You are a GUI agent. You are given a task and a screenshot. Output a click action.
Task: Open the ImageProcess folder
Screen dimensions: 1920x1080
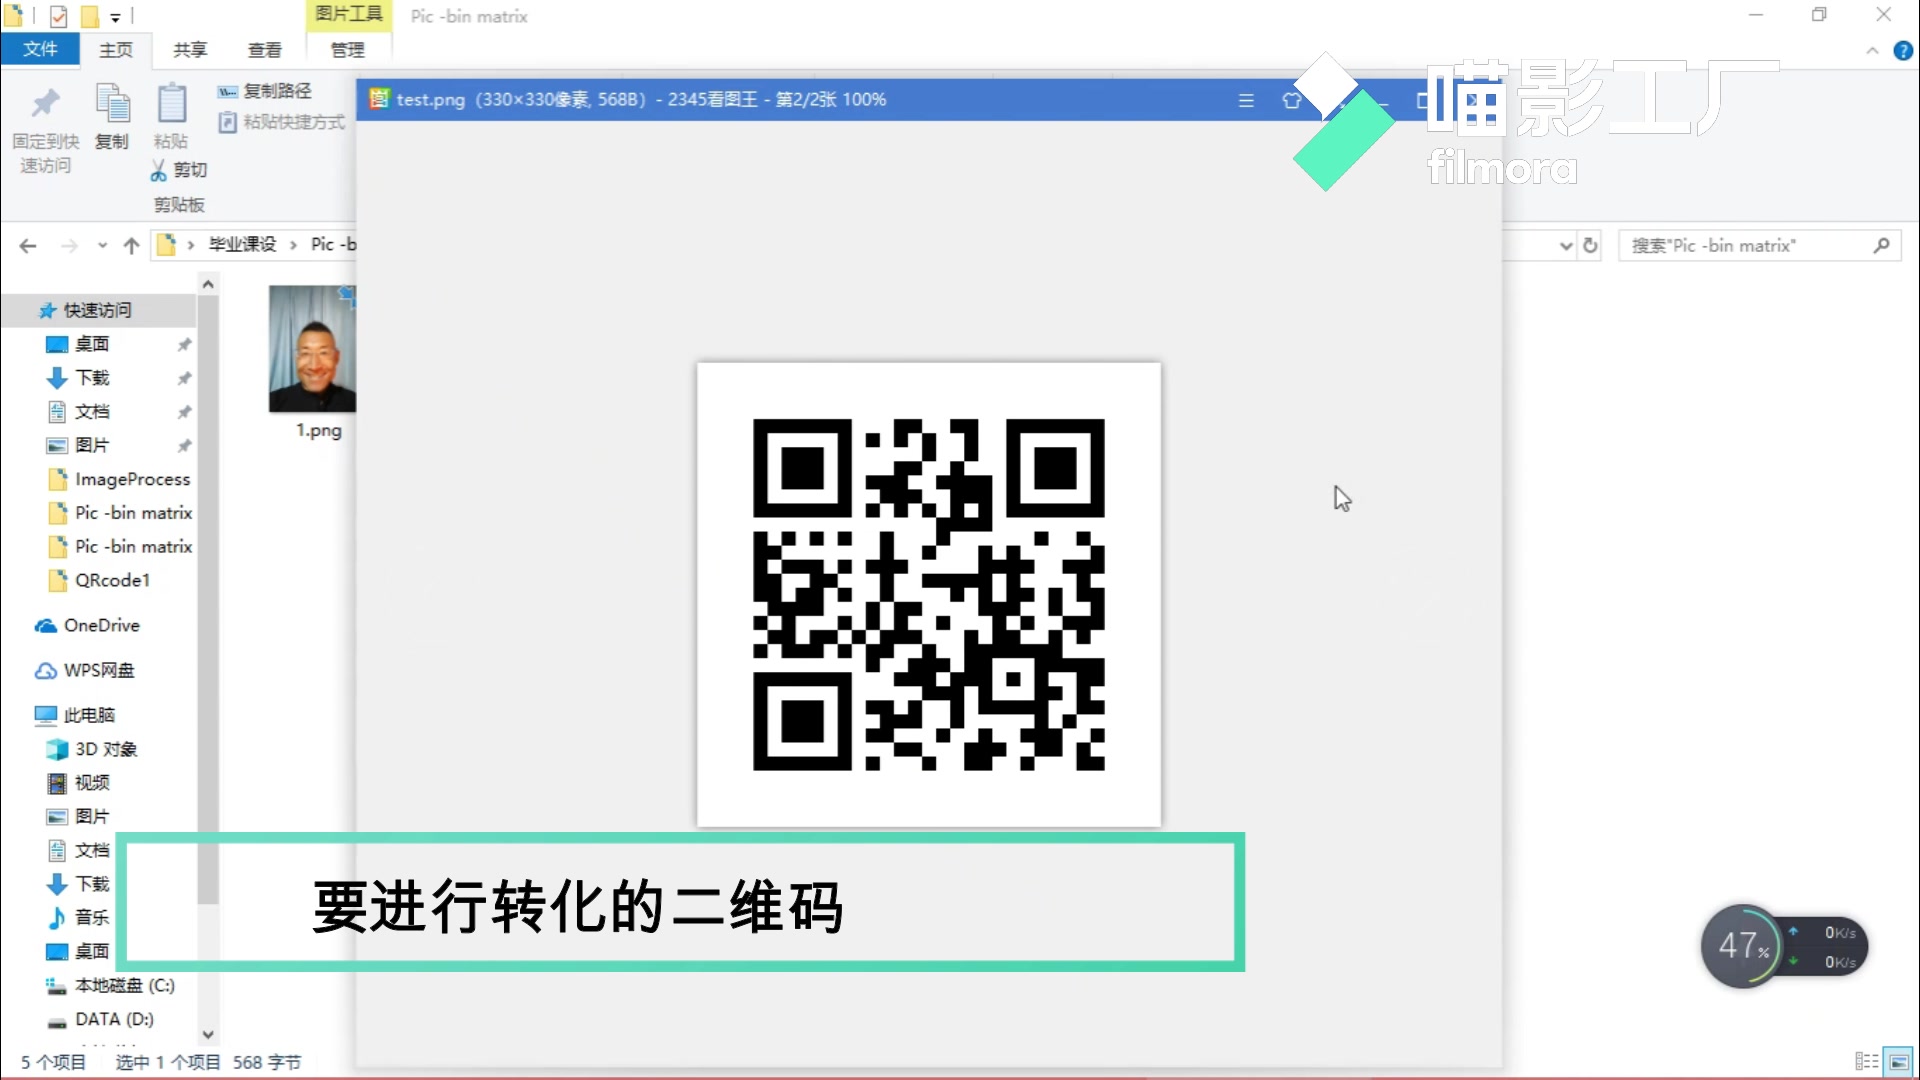point(119,479)
